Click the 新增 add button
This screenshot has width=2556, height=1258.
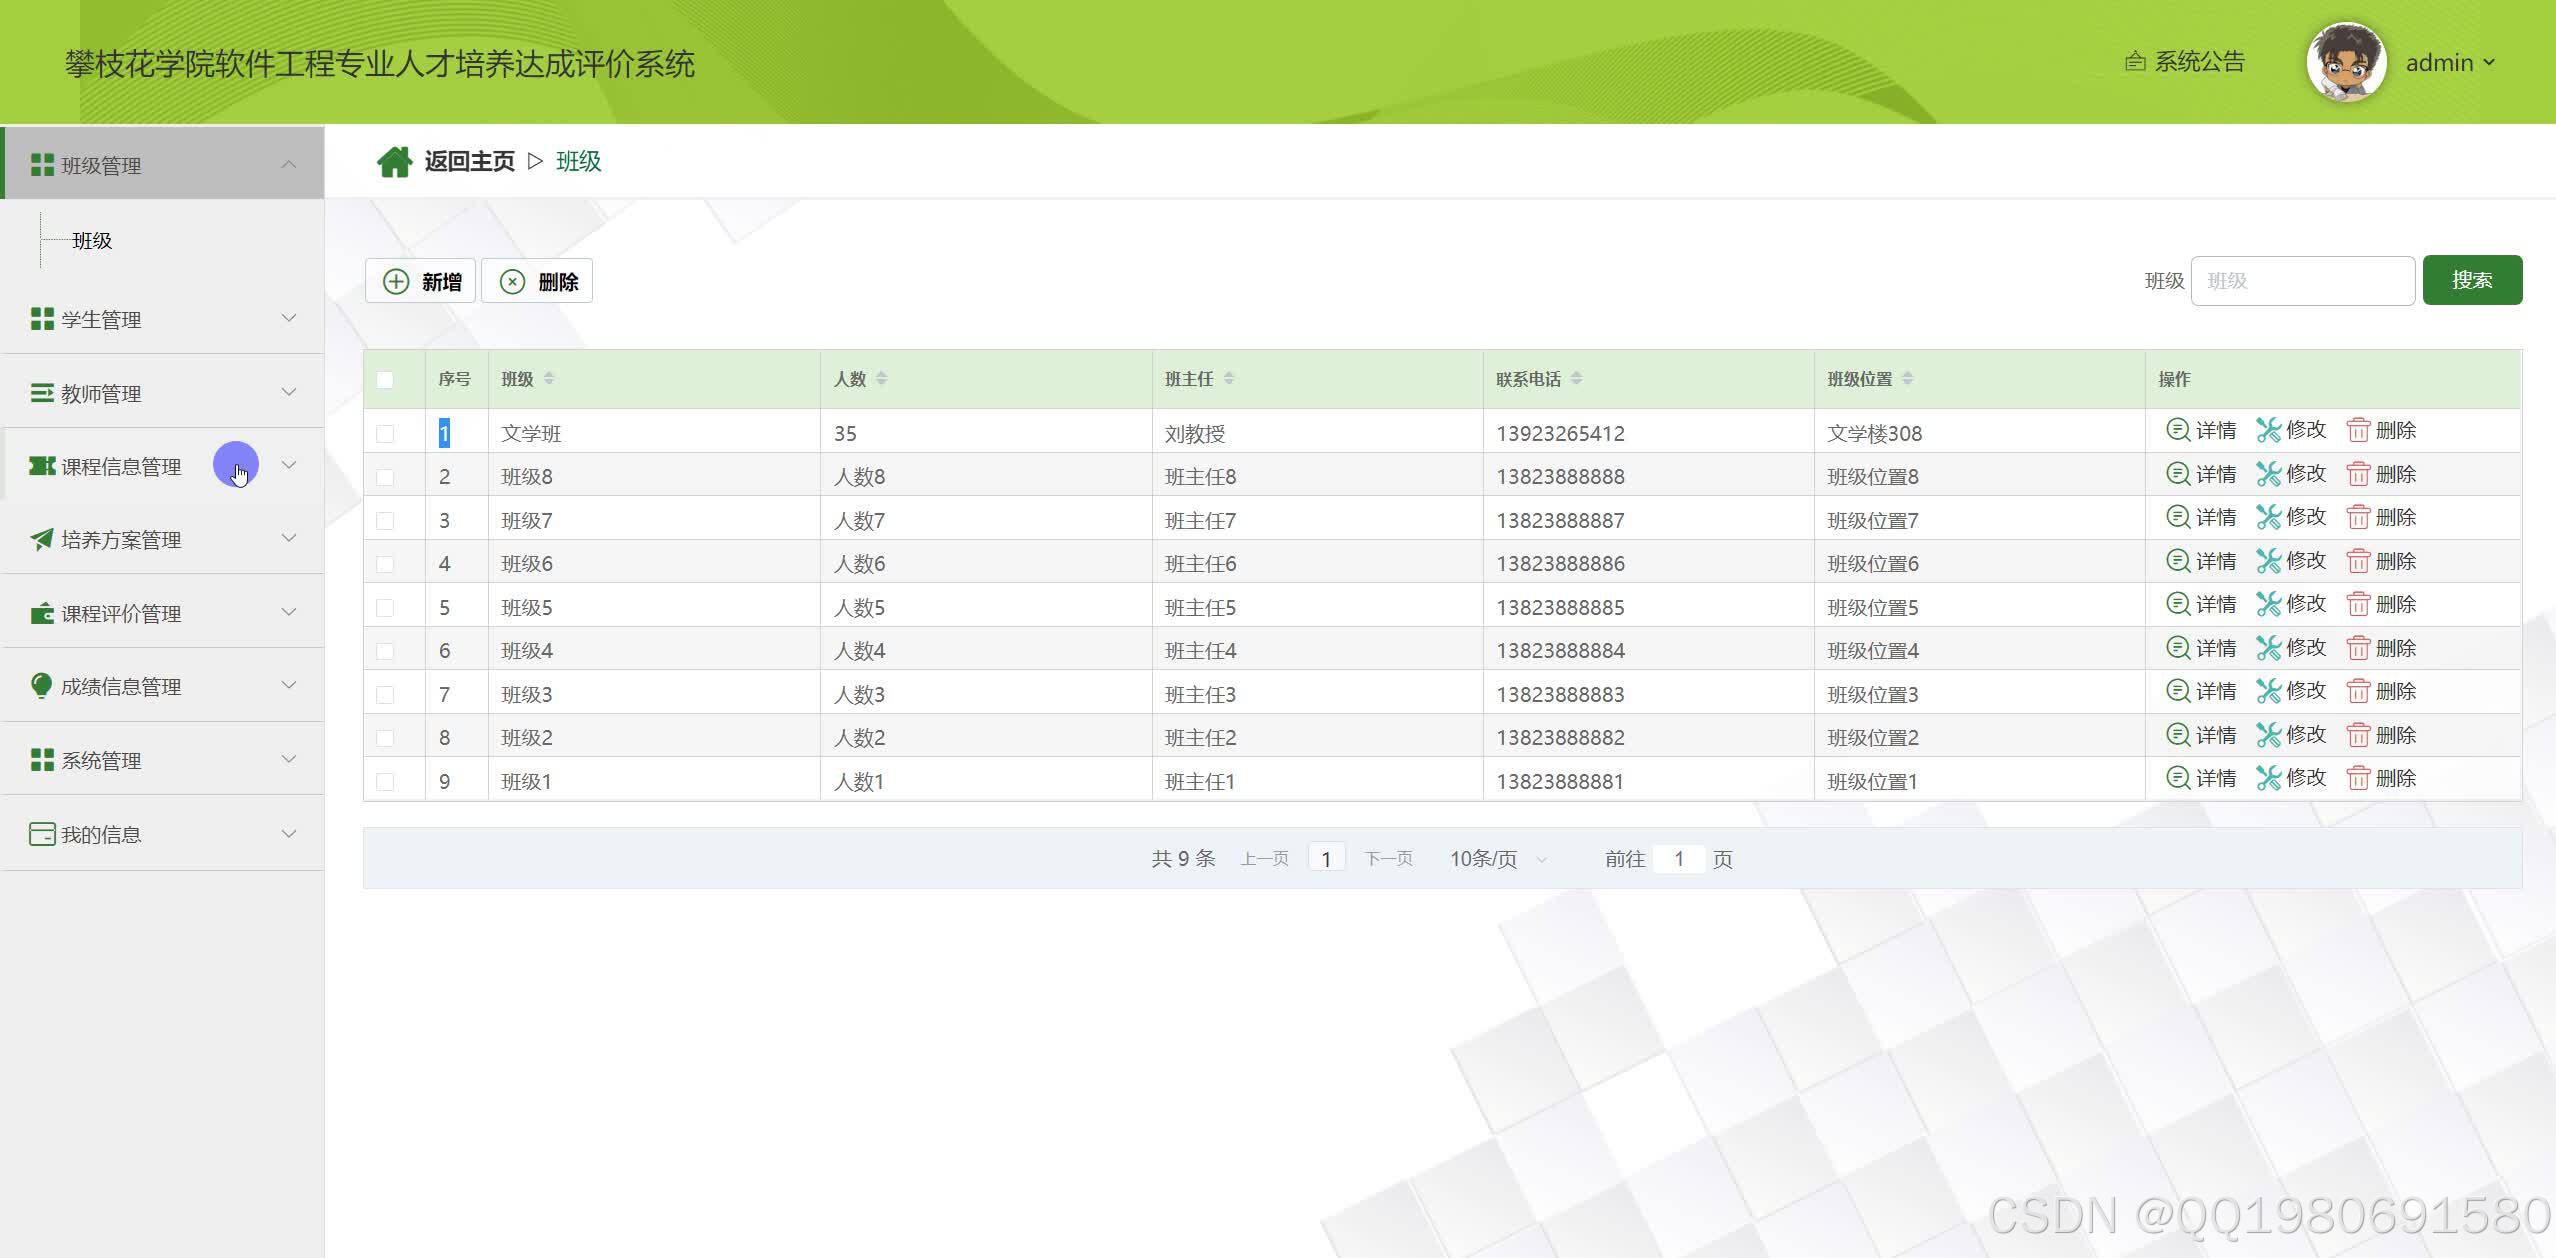(x=421, y=282)
